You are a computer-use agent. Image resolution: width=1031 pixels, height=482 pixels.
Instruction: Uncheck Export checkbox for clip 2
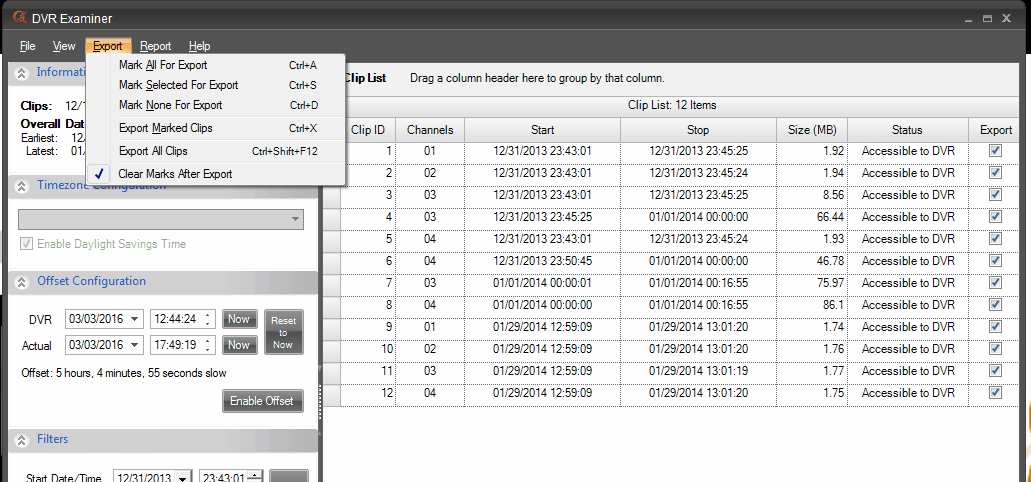(995, 172)
